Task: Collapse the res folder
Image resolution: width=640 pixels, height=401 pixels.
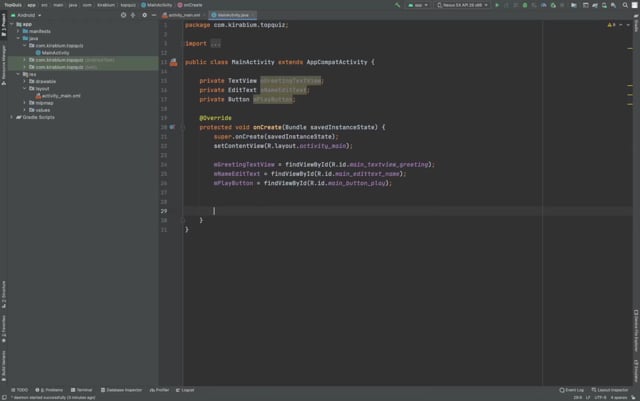Action: tap(18, 74)
